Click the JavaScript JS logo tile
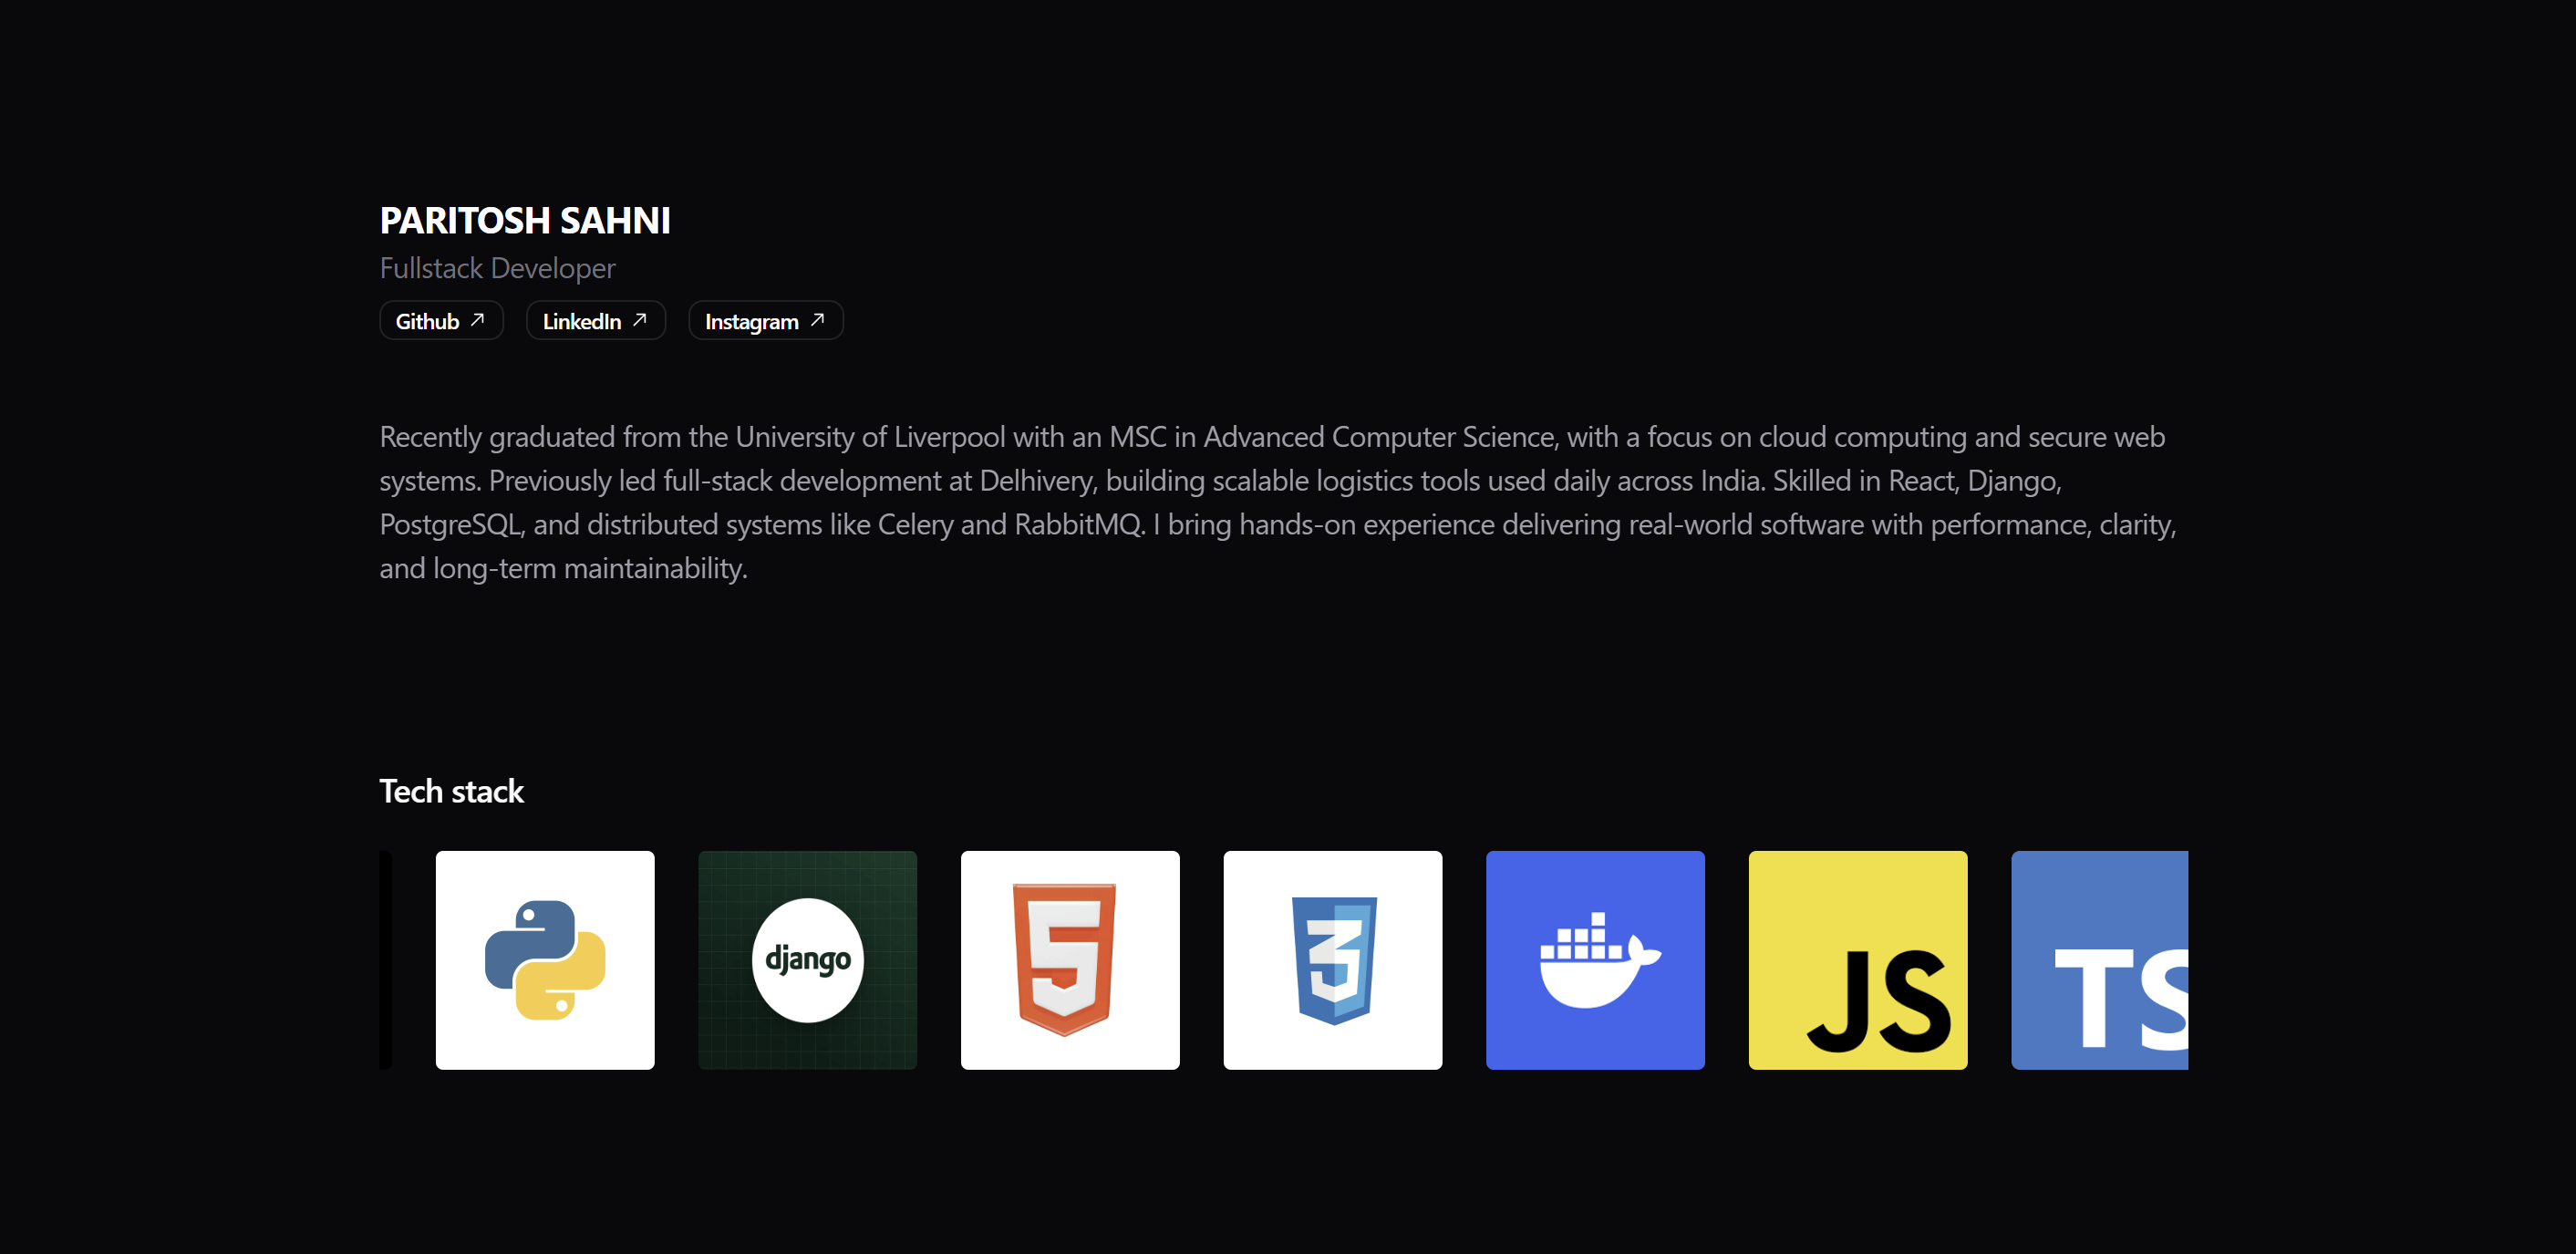This screenshot has height=1254, width=2576. (x=1858, y=960)
